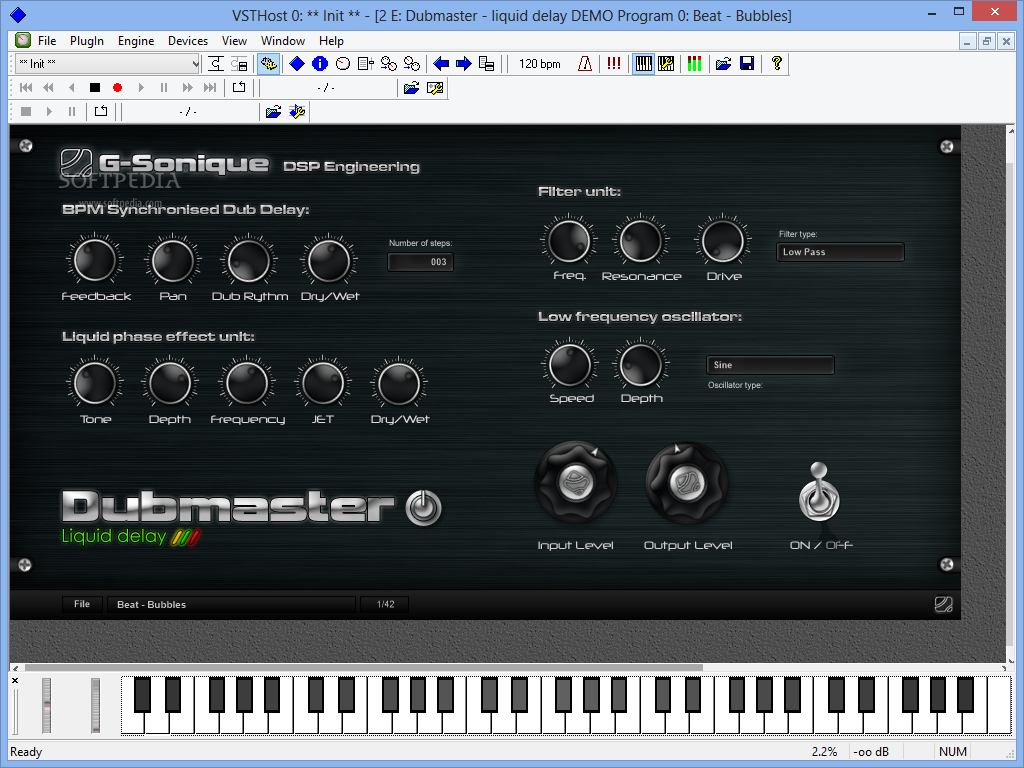Image resolution: width=1024 pixels, height=768 pixels.
Task: Close the keyboard bar with small x
Action: [x=15, y=680]
